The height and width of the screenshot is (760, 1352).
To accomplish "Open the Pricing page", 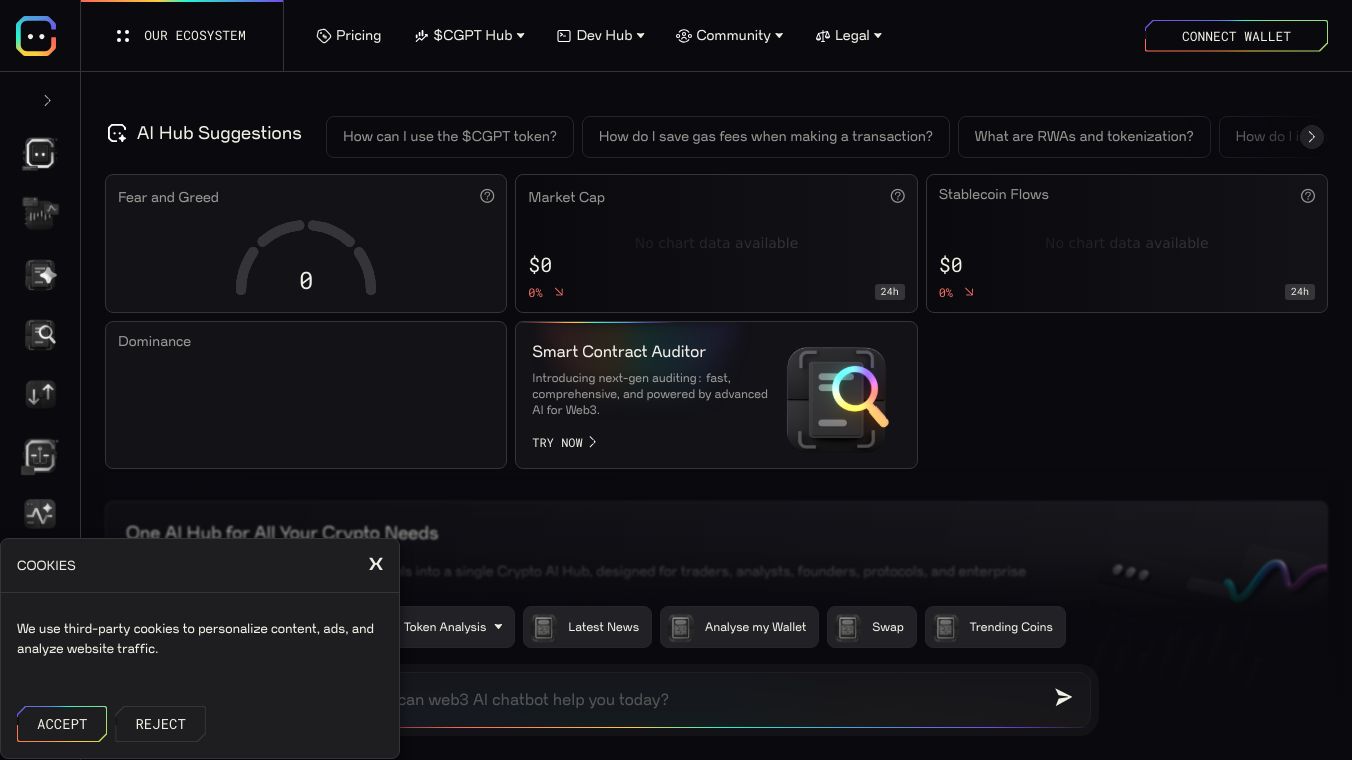I will 349,35.
